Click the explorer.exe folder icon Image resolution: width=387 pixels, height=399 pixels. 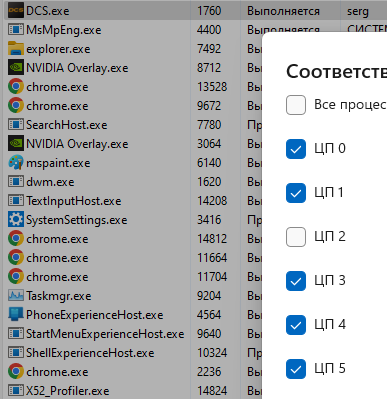(16, 49)
